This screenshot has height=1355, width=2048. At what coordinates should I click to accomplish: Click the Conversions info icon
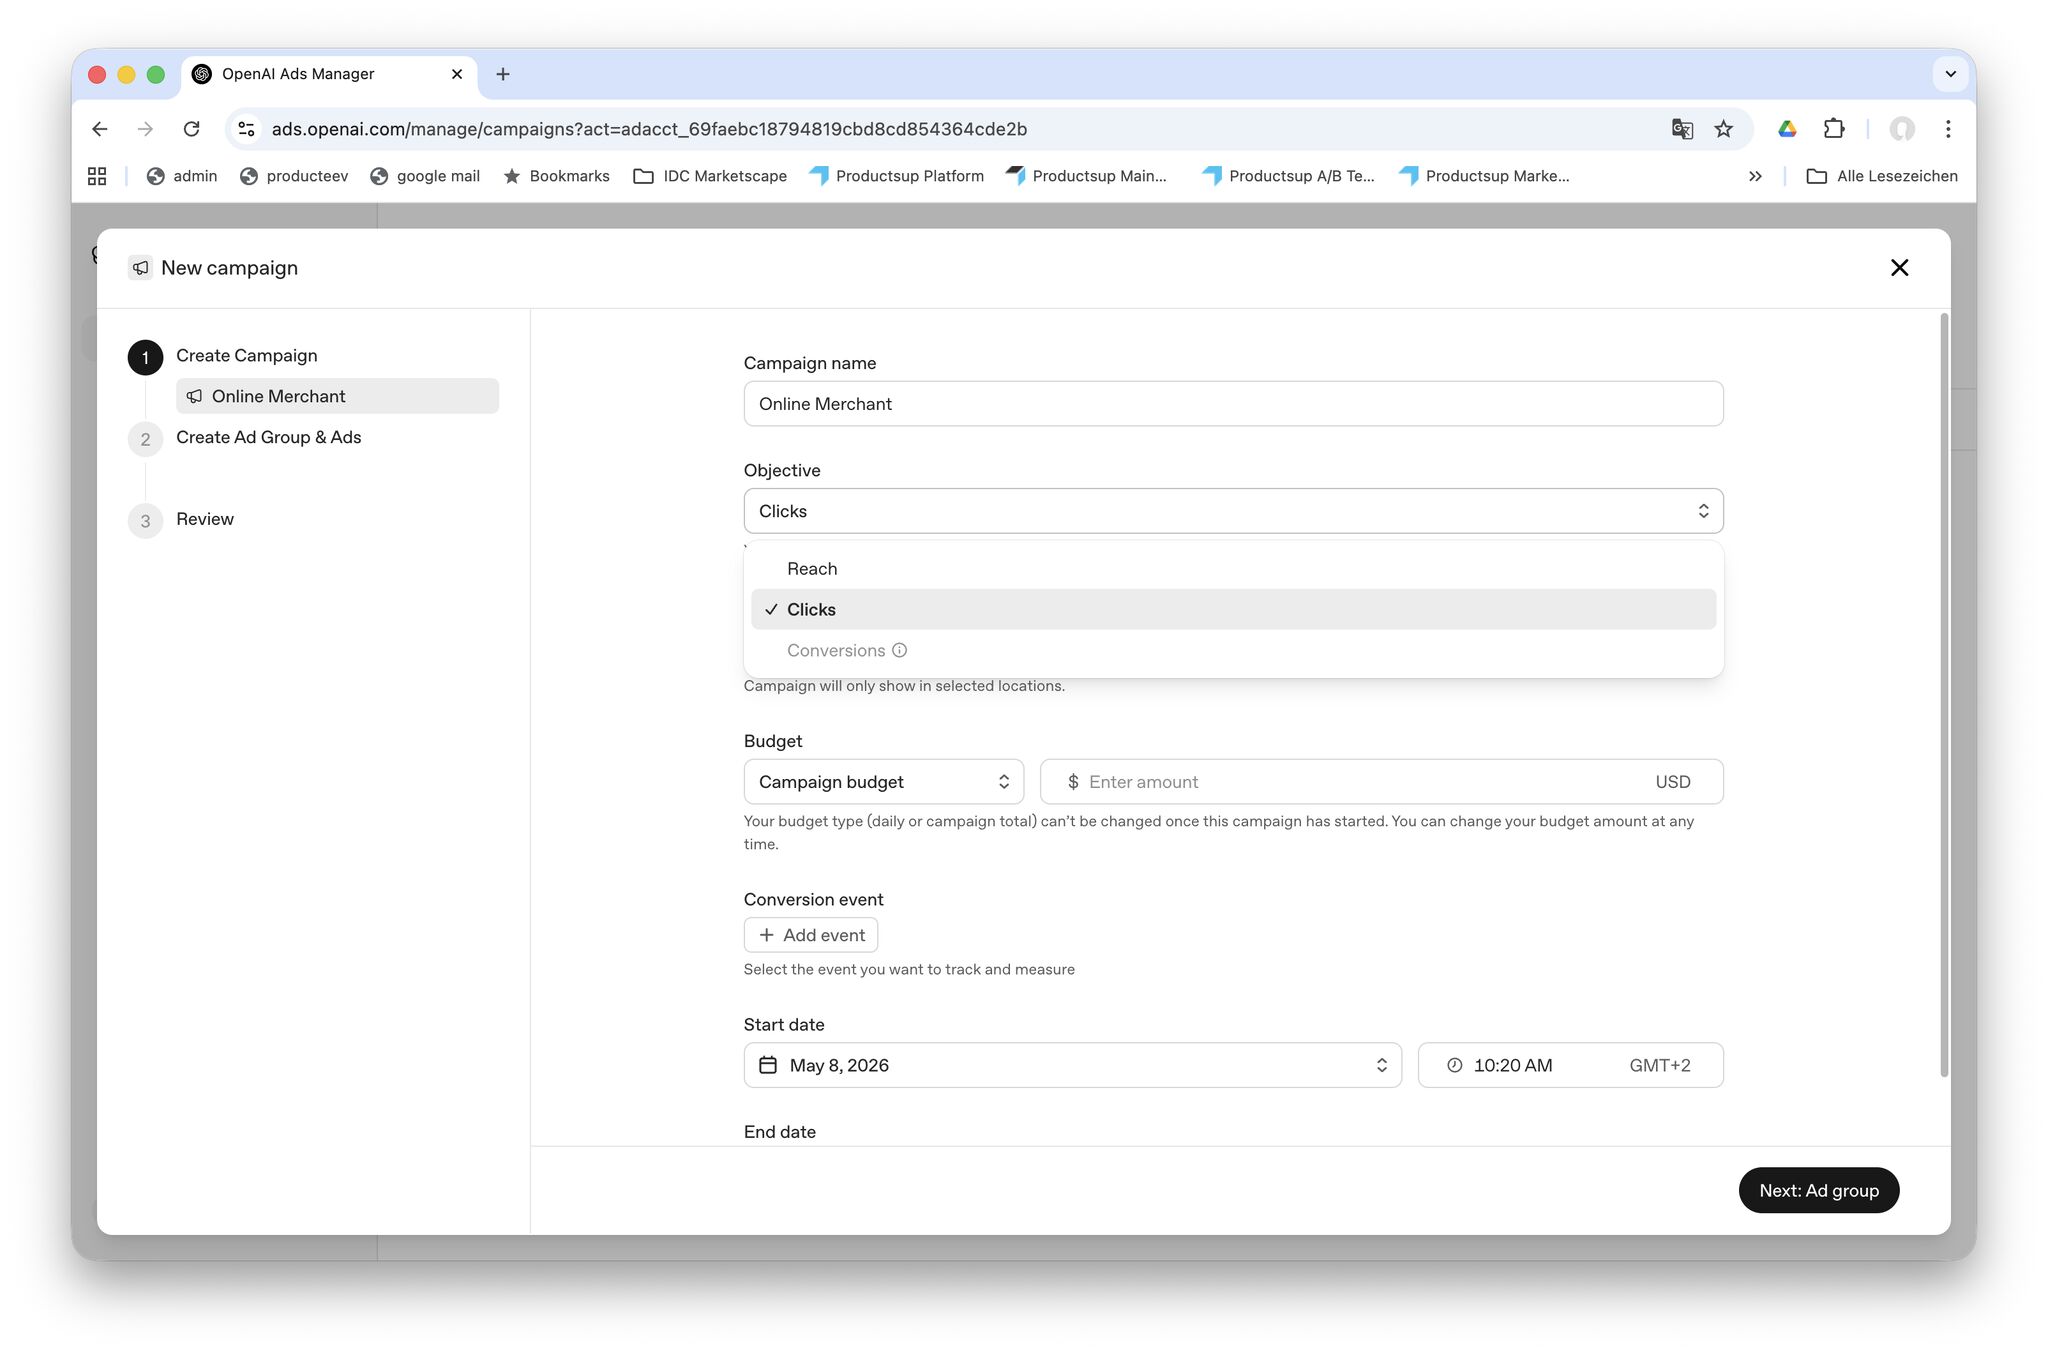pyautogui.click(x=899, y=650)
